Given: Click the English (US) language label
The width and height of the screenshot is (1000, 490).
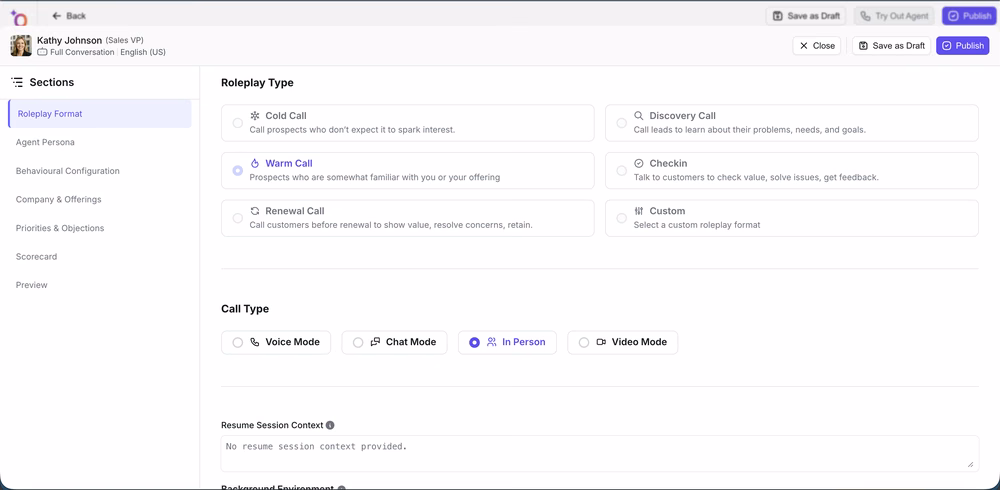Looking at the screenshot, I should (143, 52).
